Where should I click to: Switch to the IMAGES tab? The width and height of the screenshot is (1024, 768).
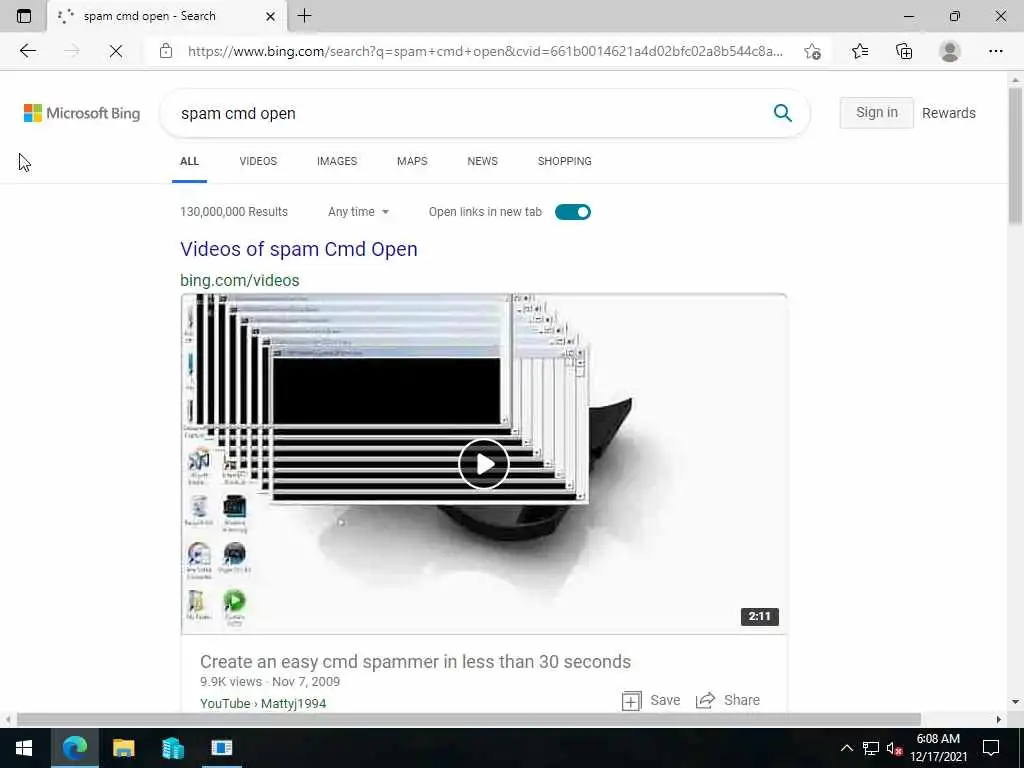pyautogui.click(x=337, y=161)
